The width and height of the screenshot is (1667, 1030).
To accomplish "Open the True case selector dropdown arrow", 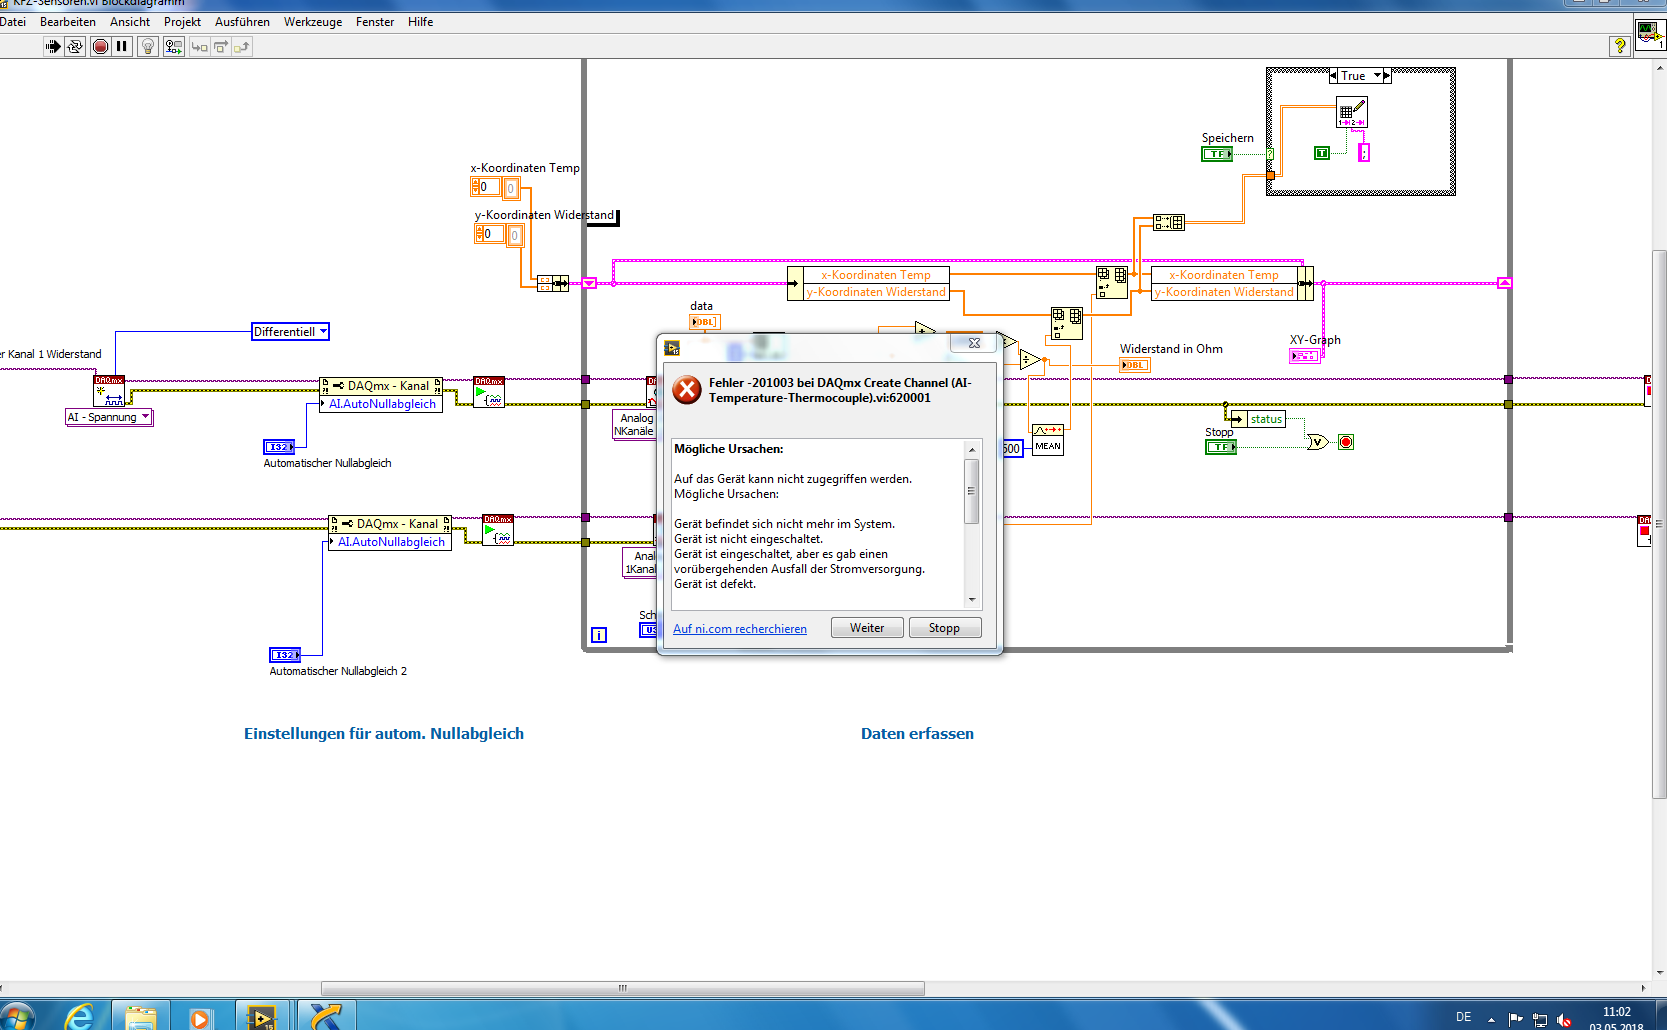I will (1377, 76).
